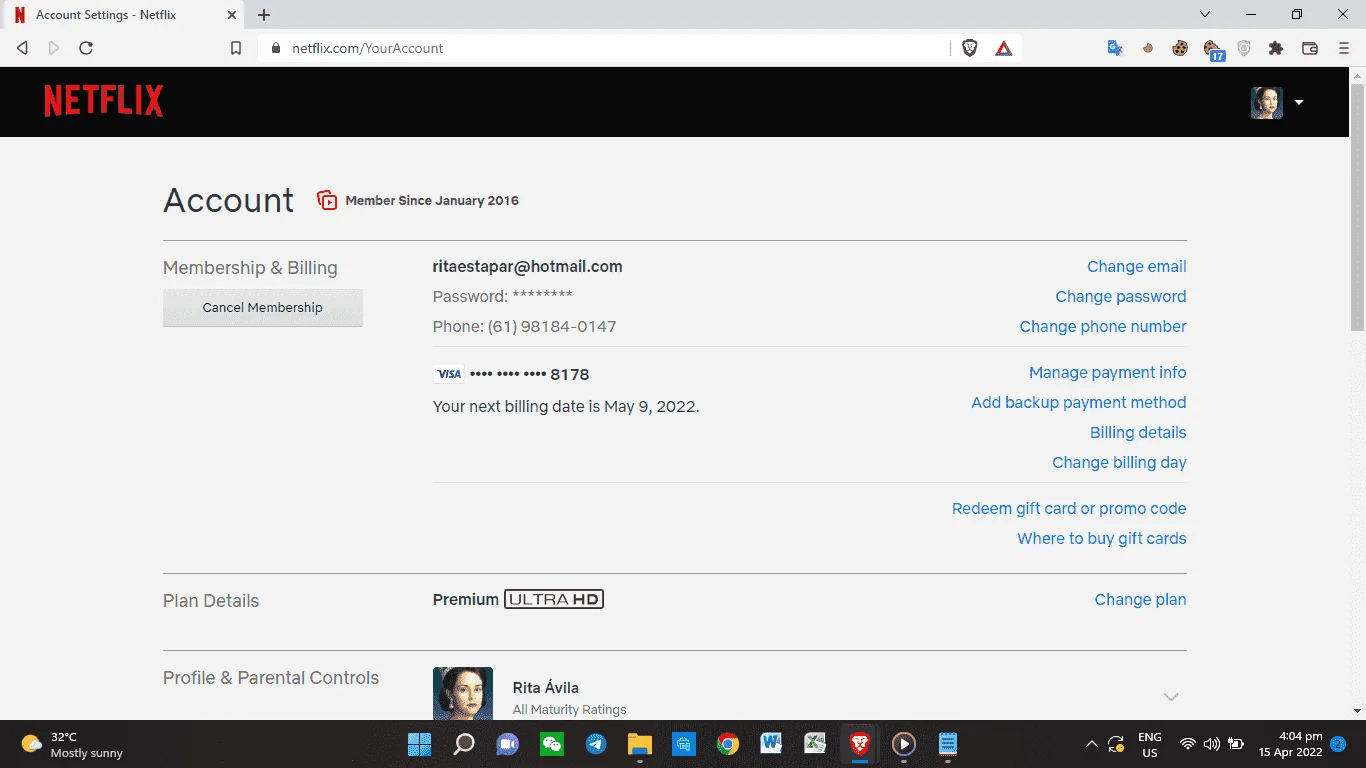Click Redeem gift card or promo code
Screen dimensions: 1366x768
1069,508
